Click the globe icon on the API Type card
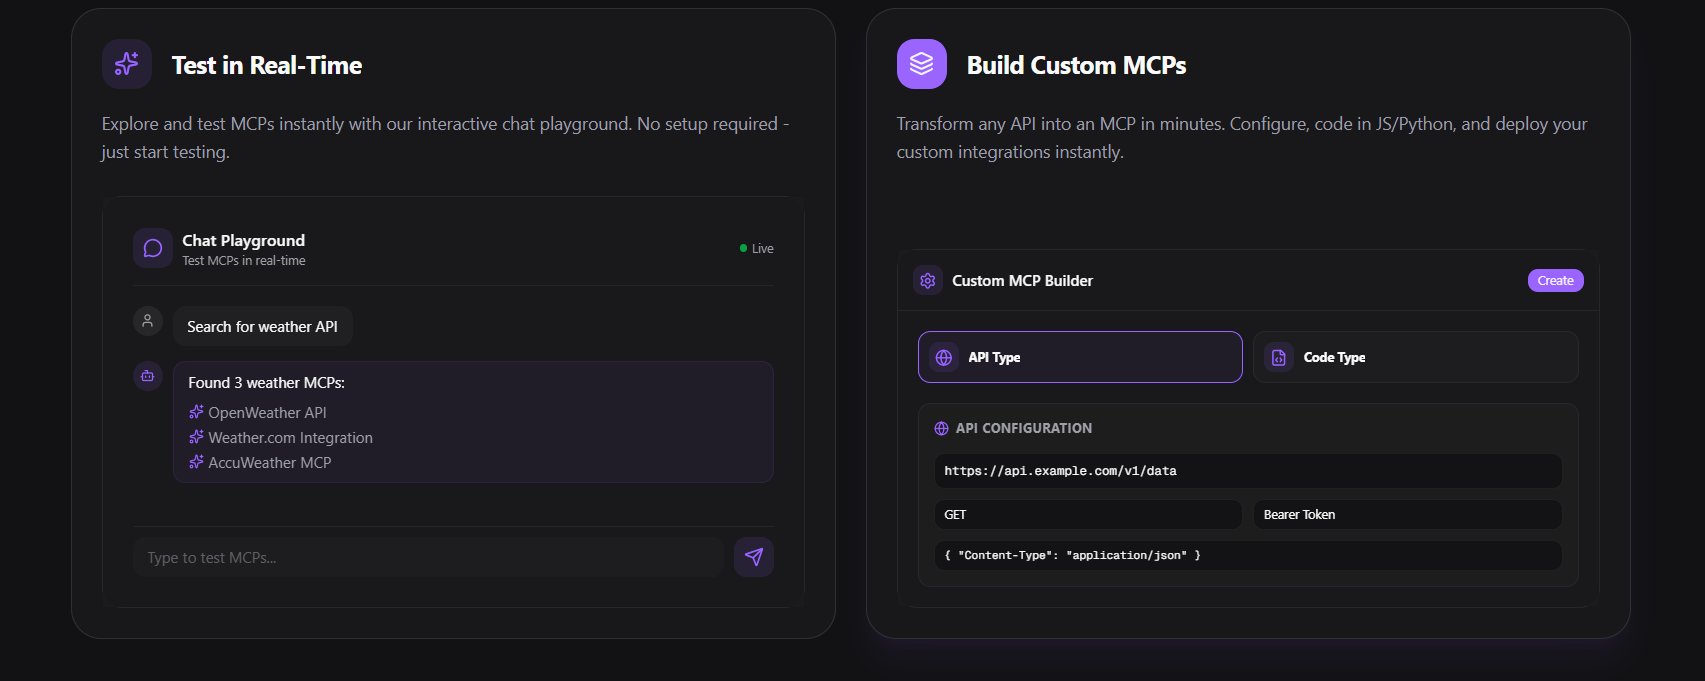This screenshot has width=1705, height=681. tap(943, 356)
